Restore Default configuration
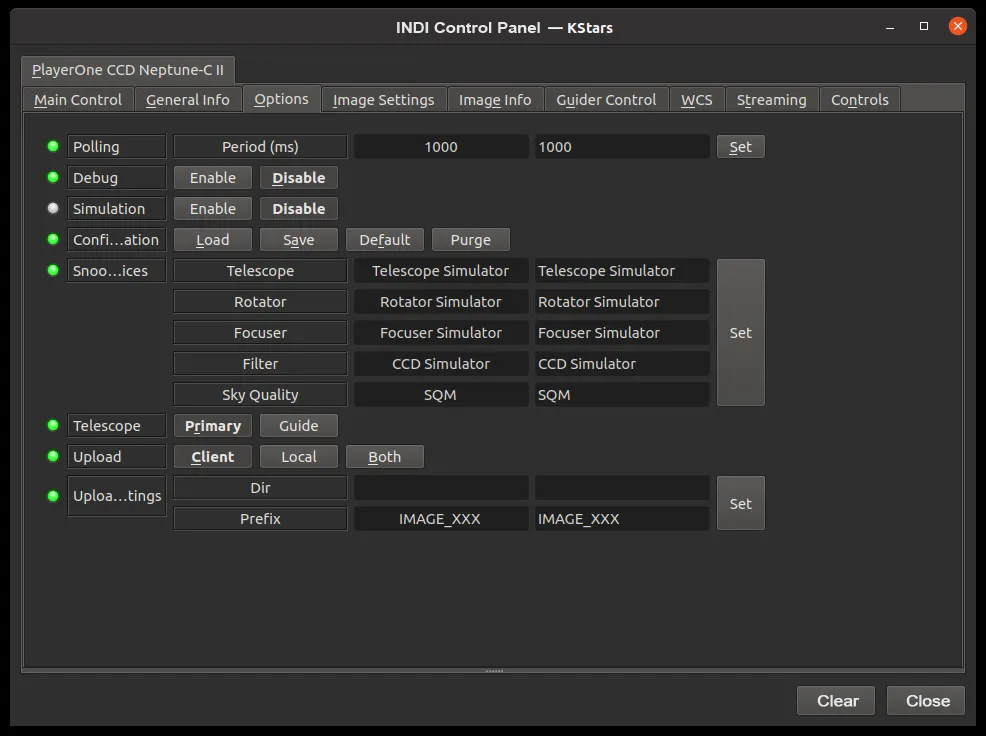986x736 pixels. click(385, 239)
